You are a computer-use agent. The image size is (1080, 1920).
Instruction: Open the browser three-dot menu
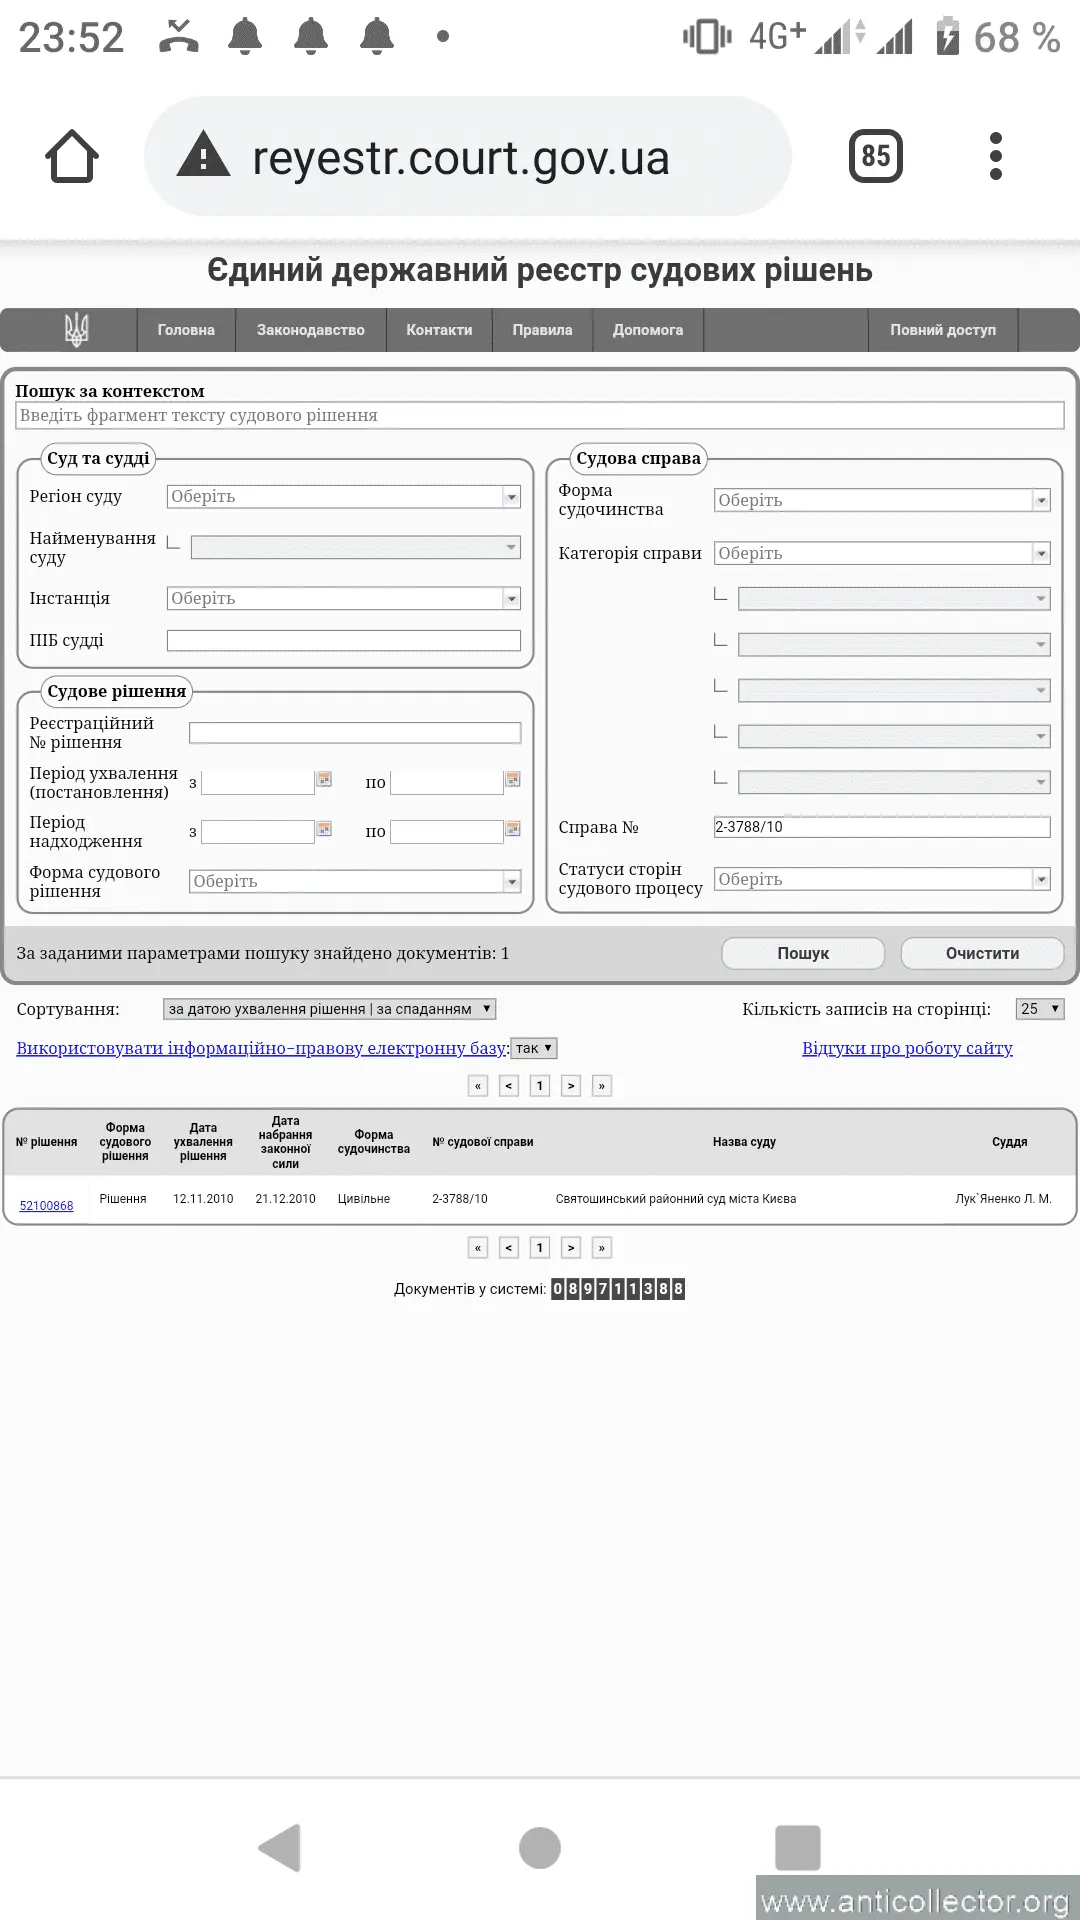[995, 156]
